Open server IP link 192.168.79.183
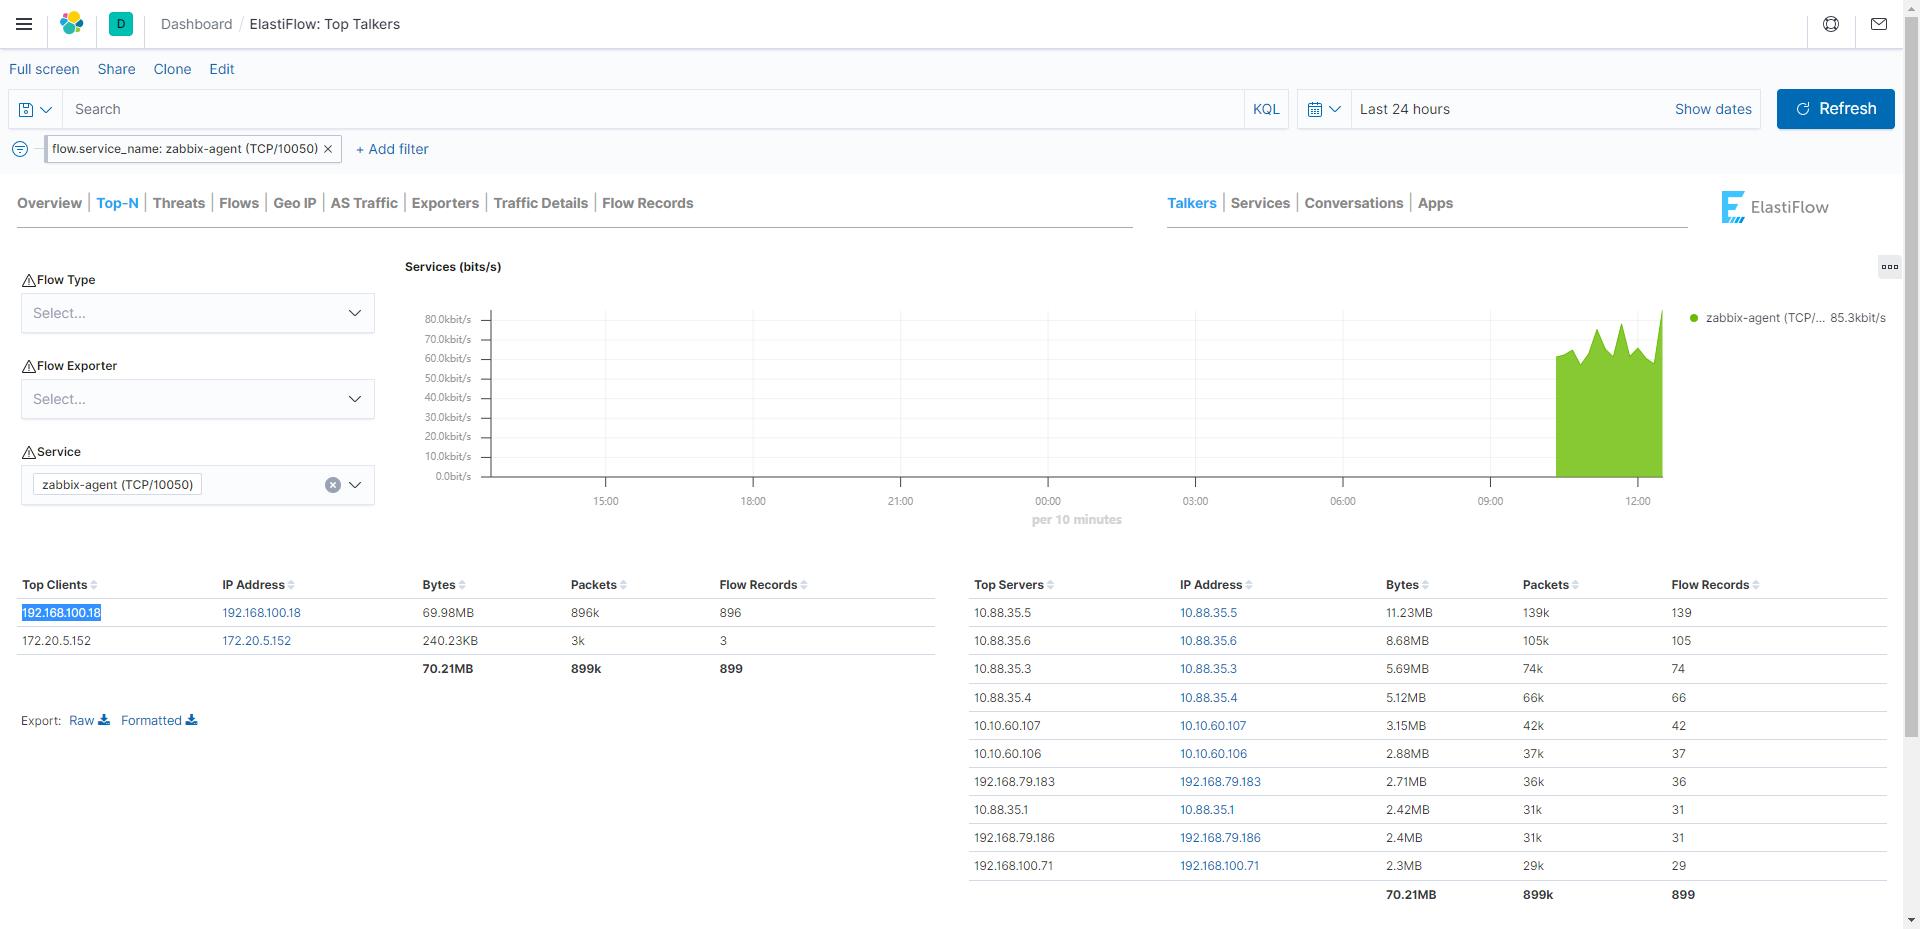This screenshot has width=1920, height=929. tap(1220, 782)
